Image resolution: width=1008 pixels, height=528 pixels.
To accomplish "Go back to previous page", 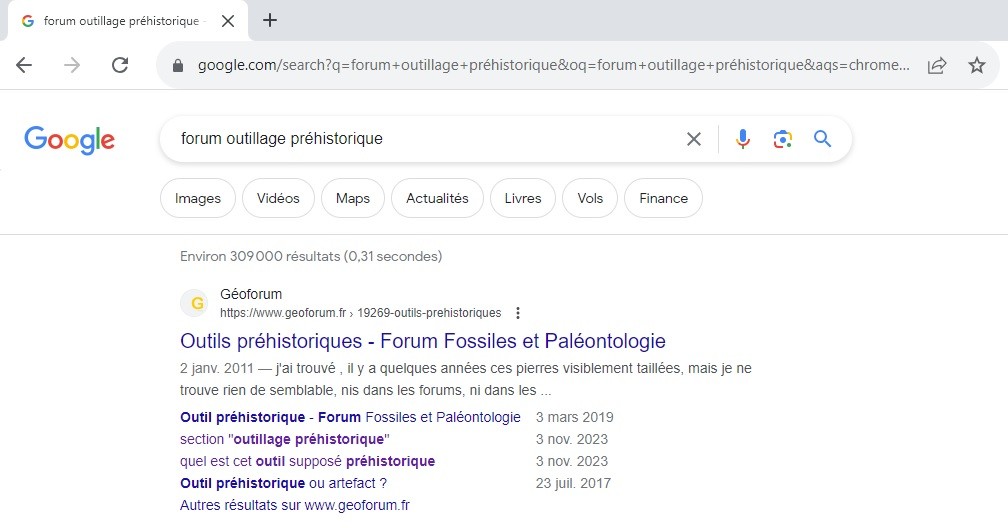I will [24, 65].
